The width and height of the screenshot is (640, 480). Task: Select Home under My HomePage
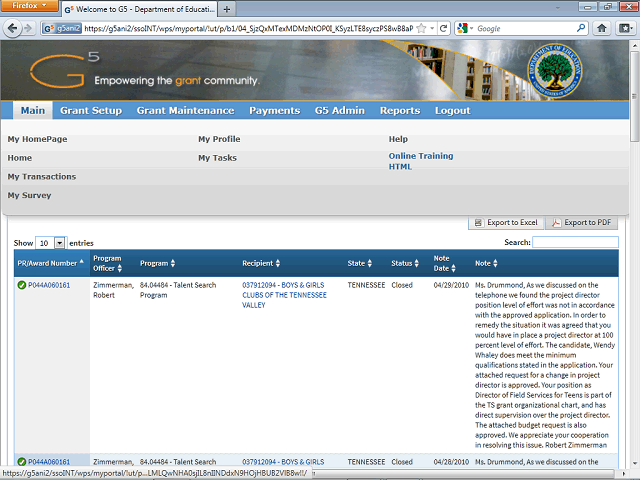(x=20, y=158)
